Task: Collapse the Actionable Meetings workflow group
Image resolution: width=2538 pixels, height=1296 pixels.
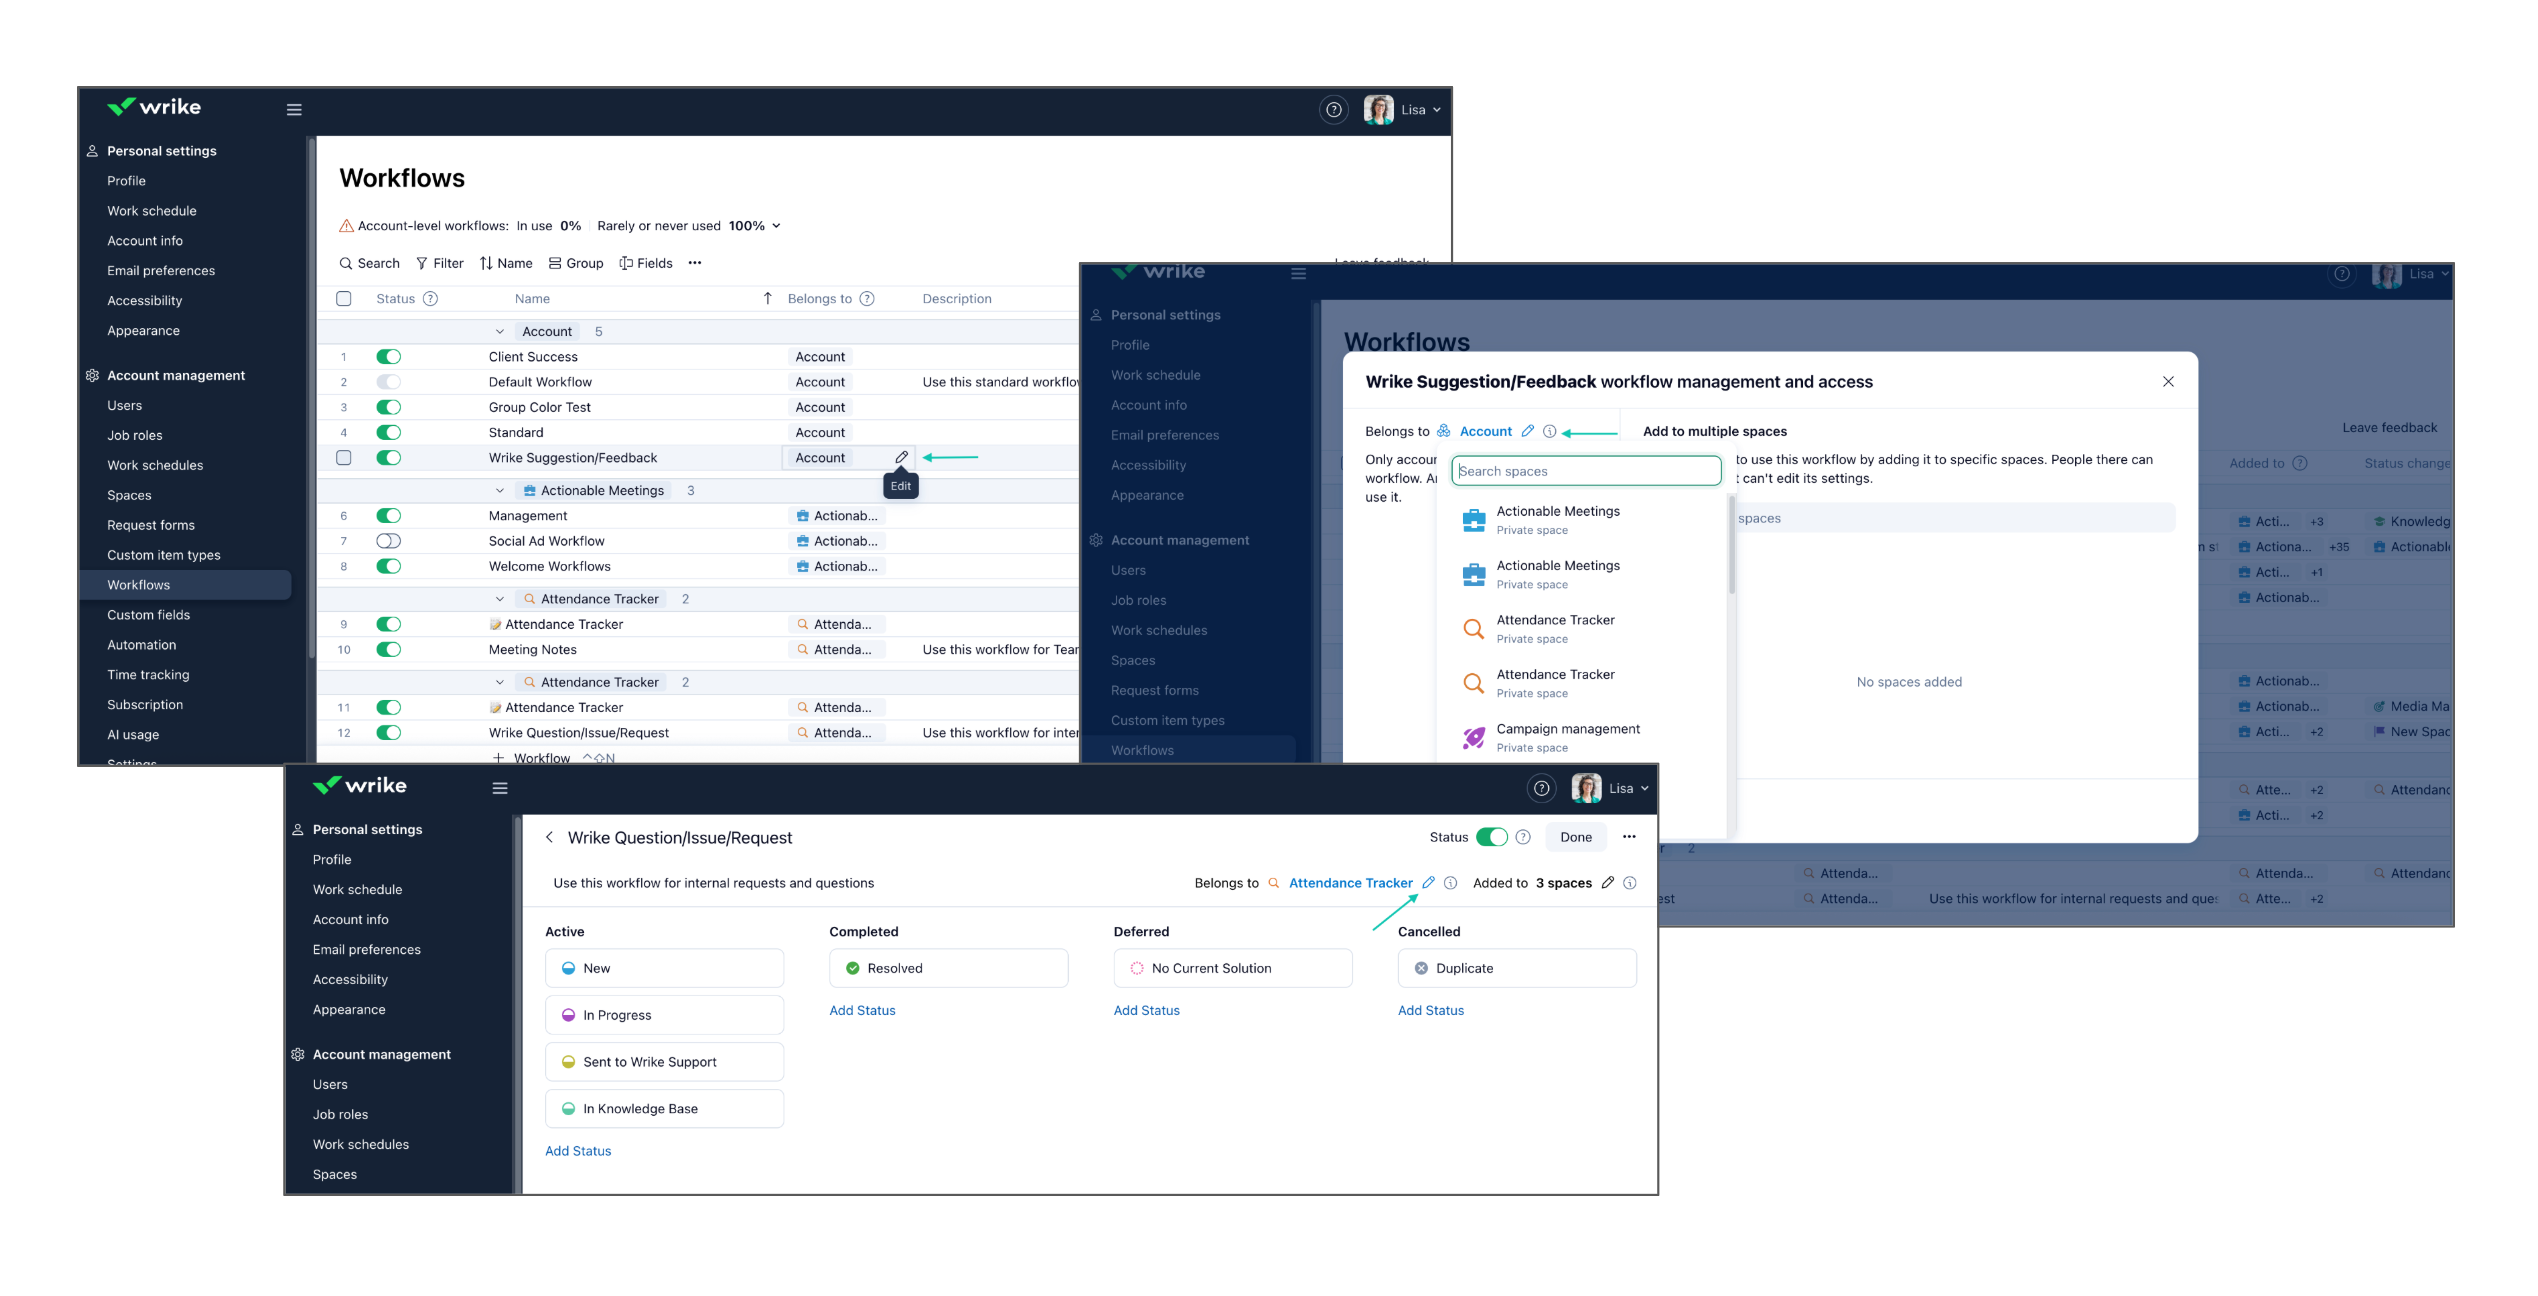Action: coord(499,490)
